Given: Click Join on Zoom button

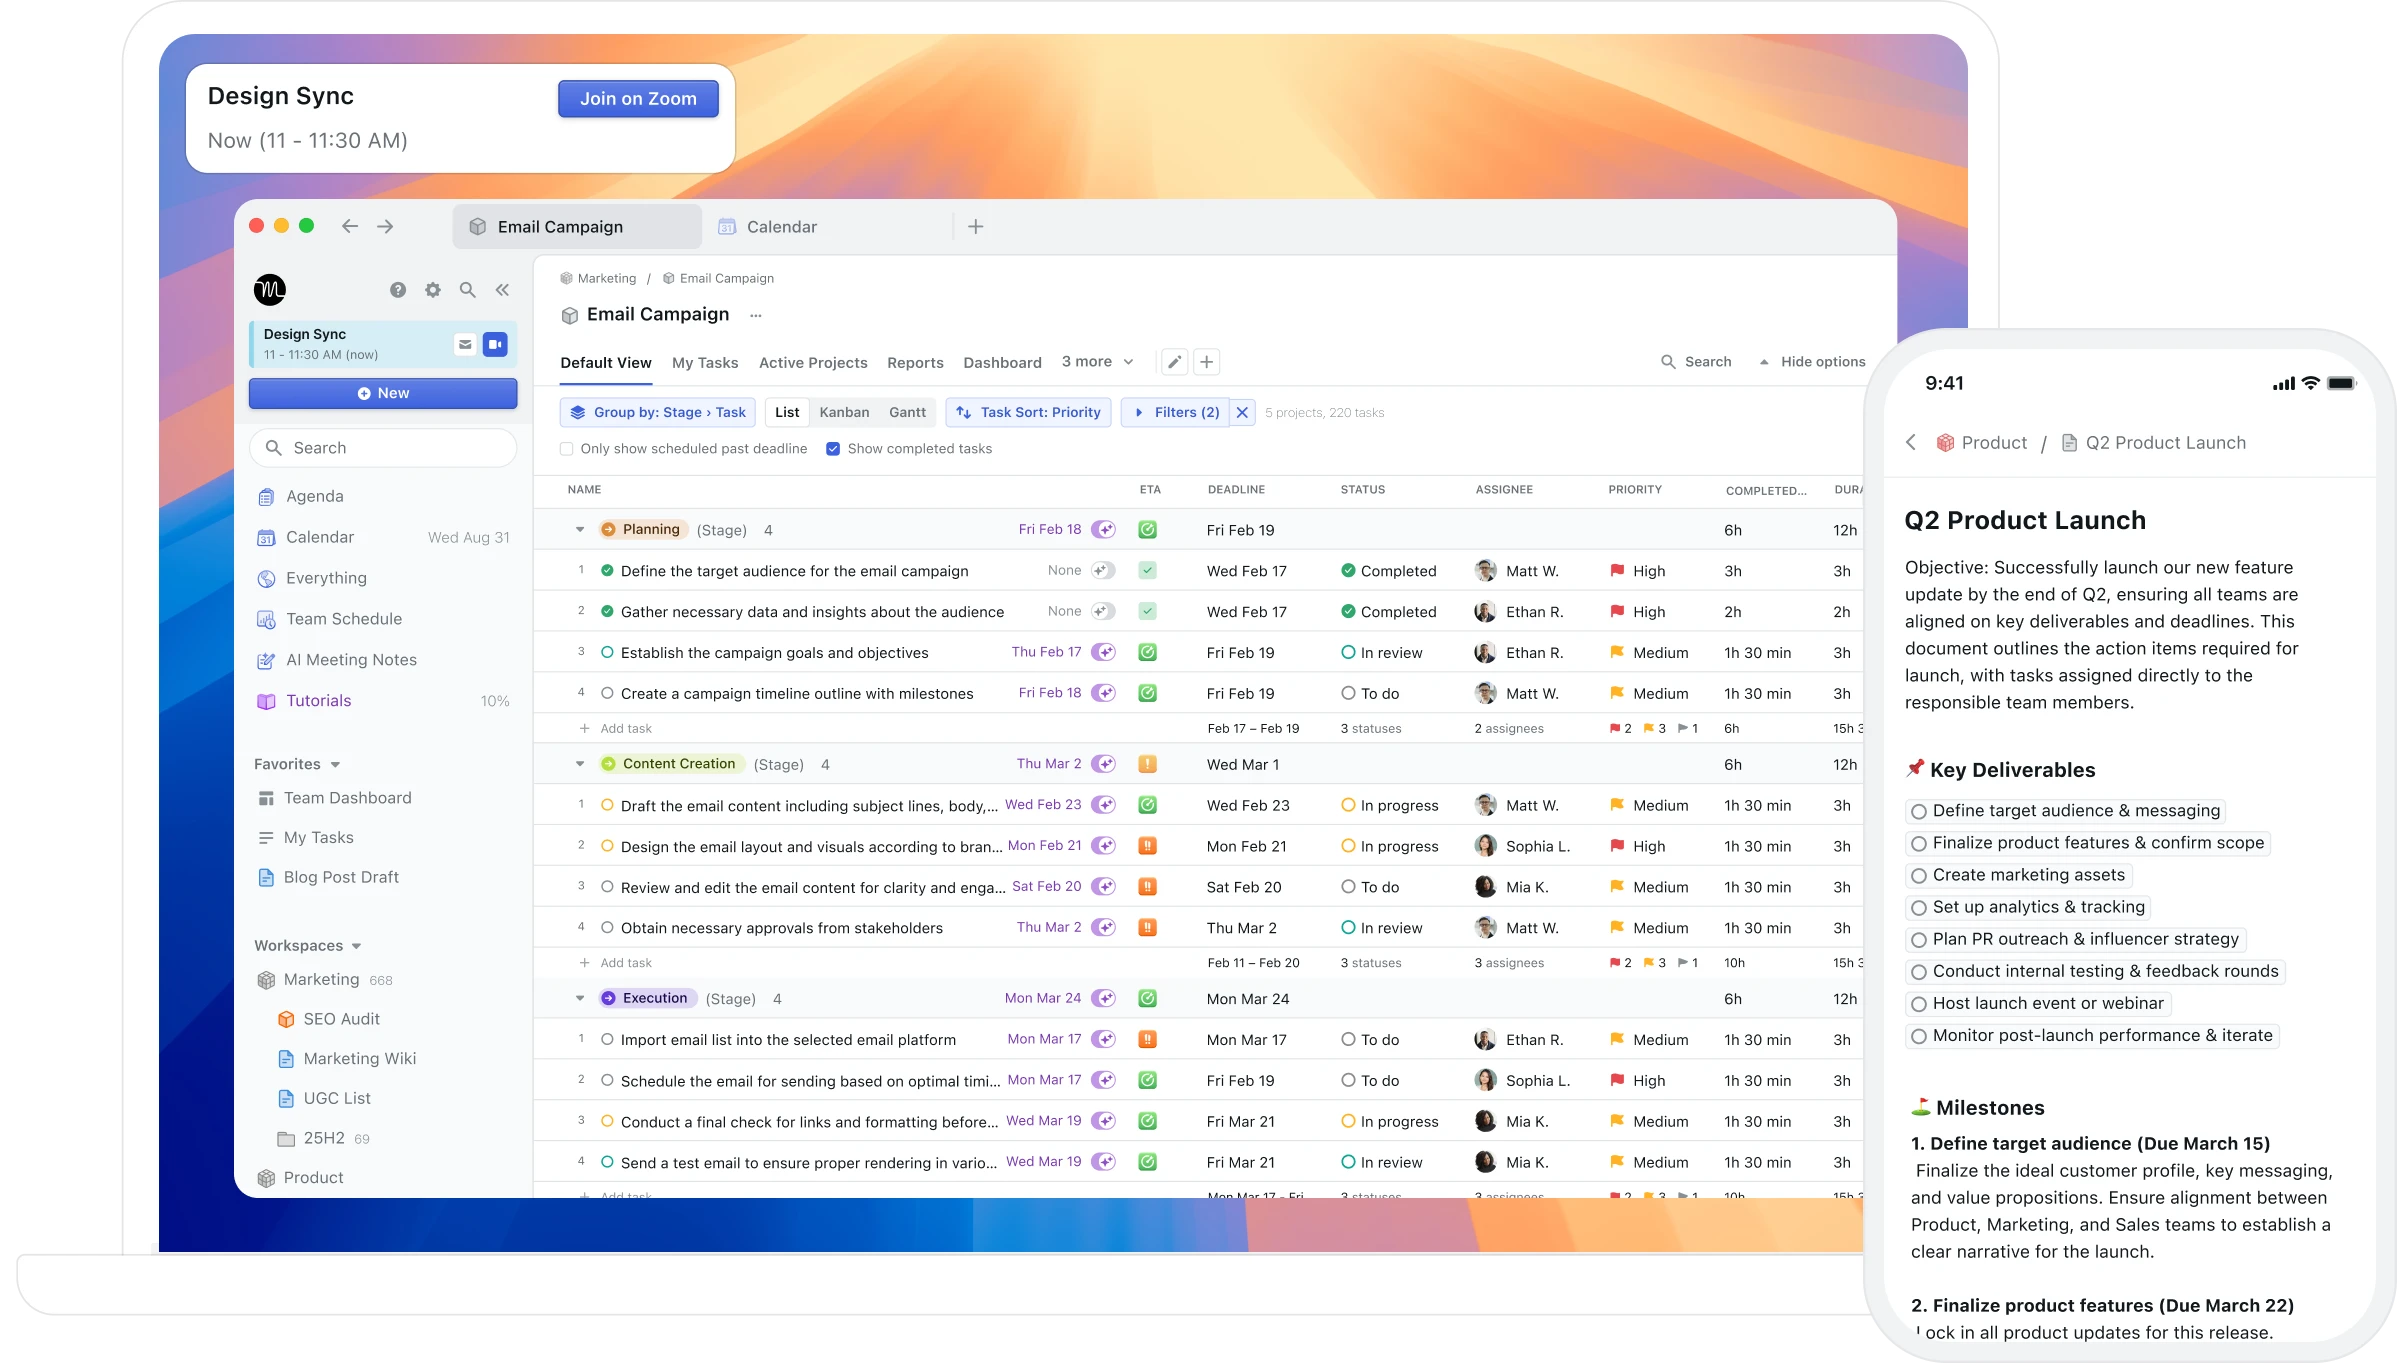Looking at the screenshot, I should click(638, 99).
